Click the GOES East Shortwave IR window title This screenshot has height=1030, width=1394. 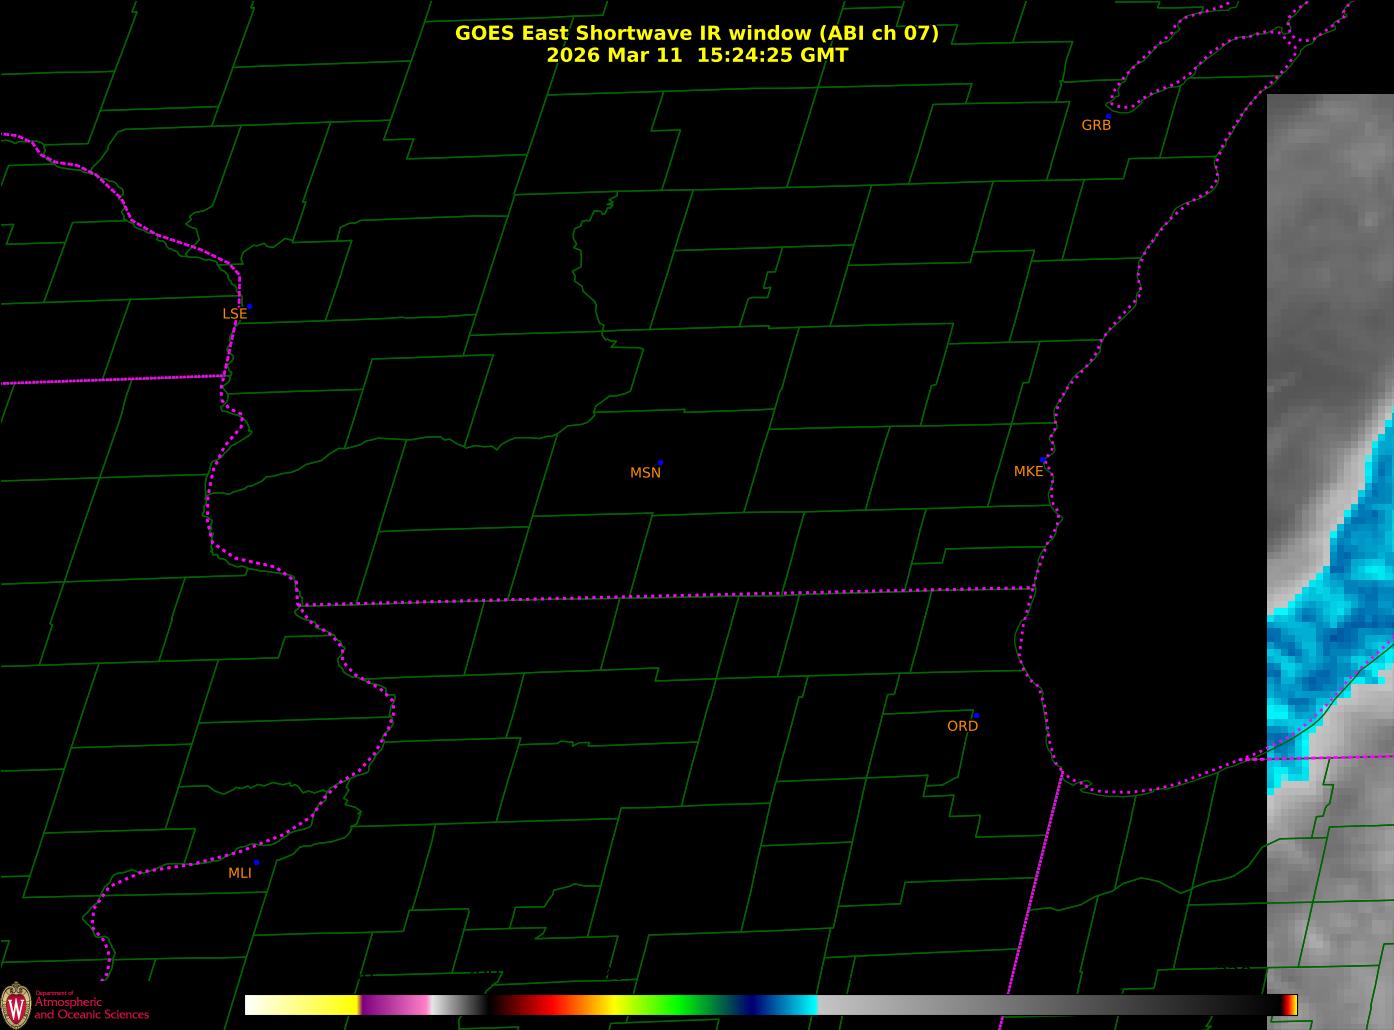[697, 33]
